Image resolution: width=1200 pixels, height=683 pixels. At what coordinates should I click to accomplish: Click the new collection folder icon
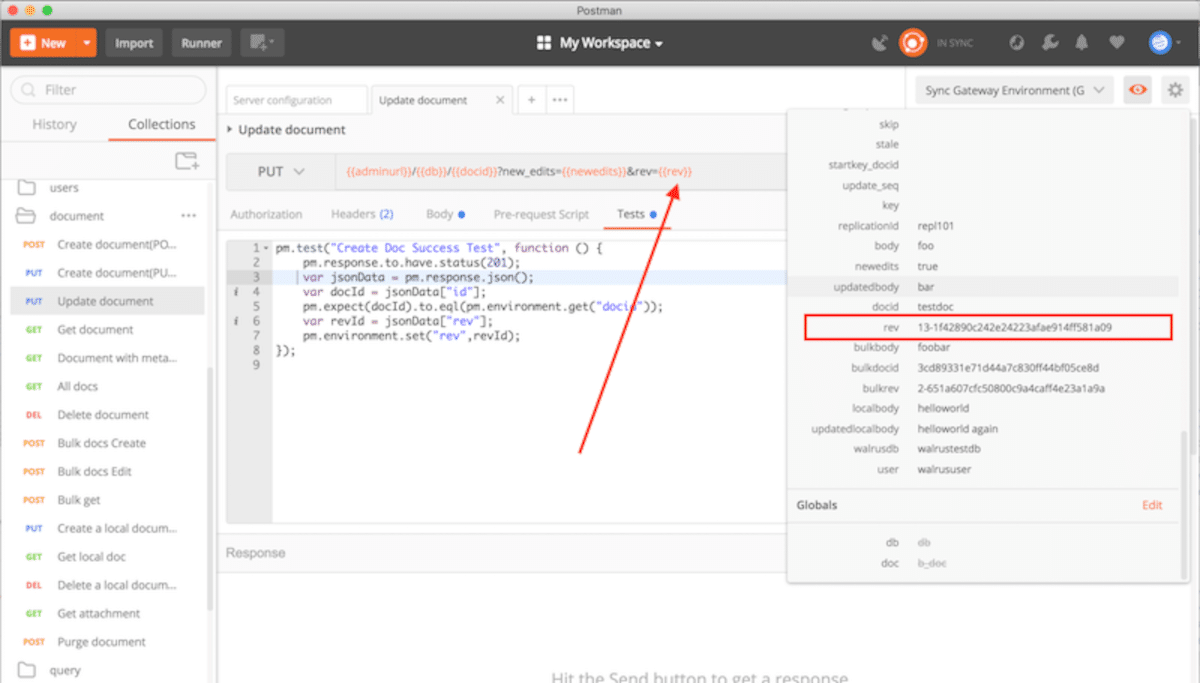point(186,161)
